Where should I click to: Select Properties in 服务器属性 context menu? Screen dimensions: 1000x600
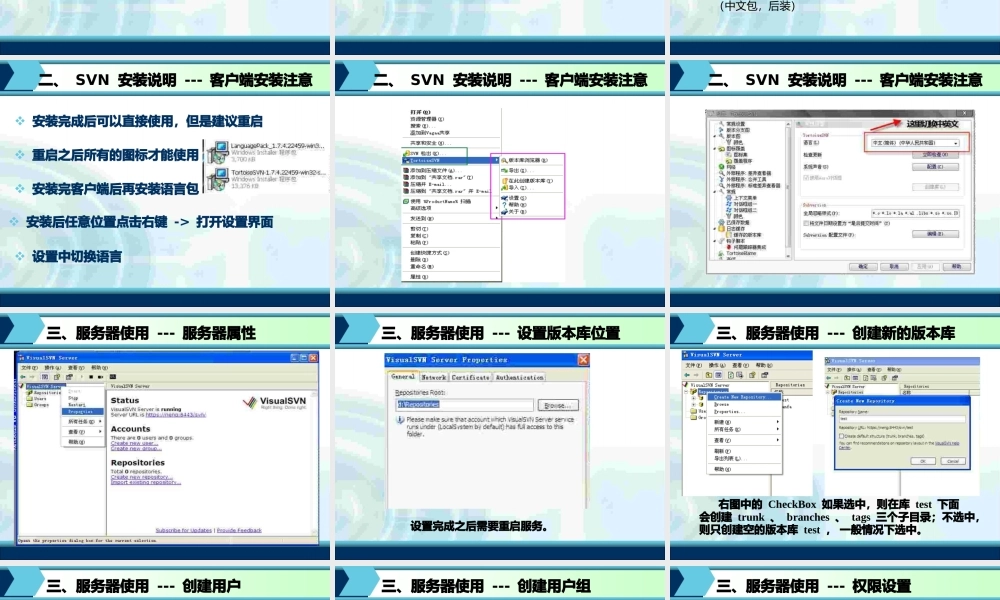point(83,411)
